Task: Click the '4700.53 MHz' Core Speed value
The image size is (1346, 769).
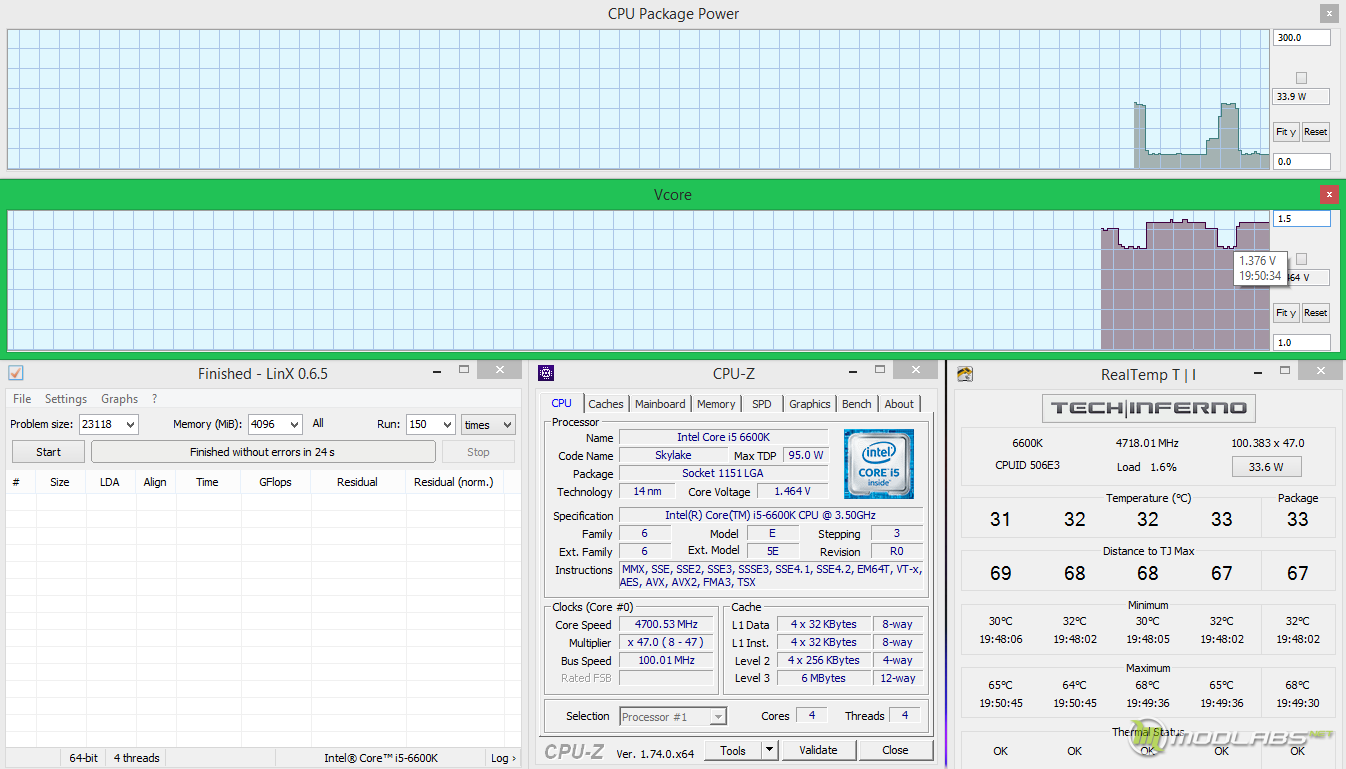Action: (x=667, y=624)
